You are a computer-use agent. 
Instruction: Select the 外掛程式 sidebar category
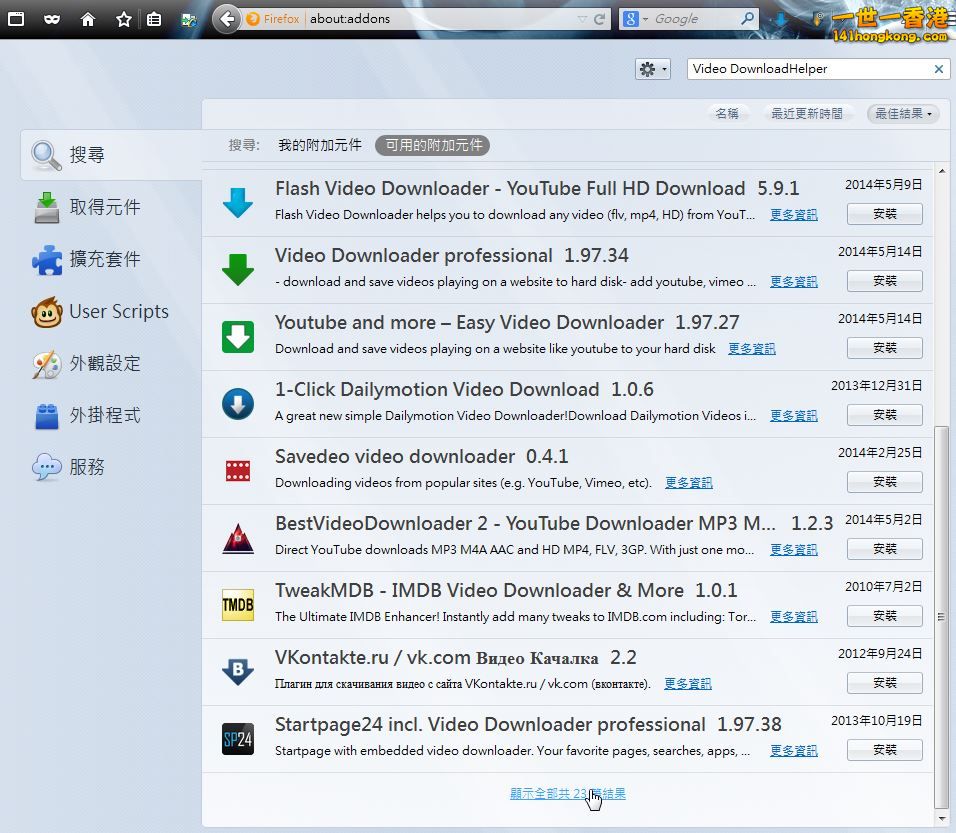tap(112, 415)
